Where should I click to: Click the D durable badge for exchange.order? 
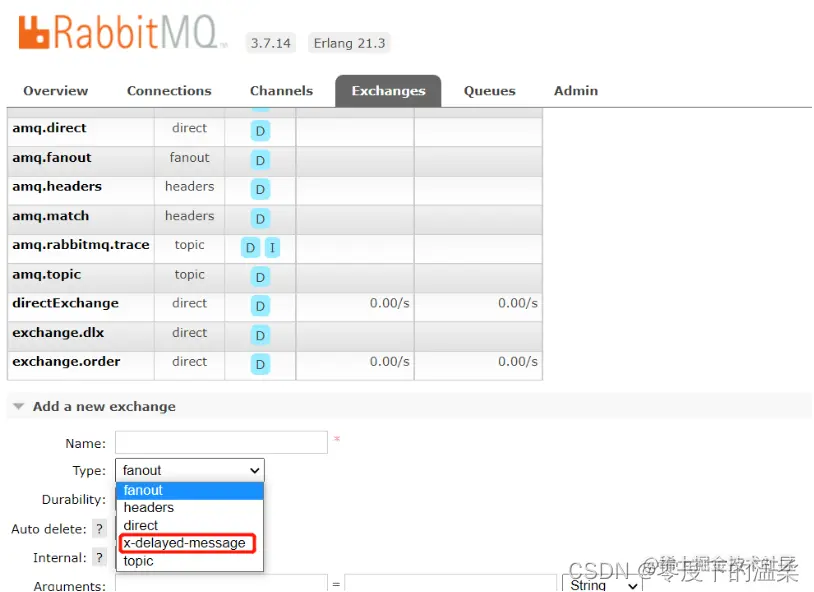[x=260, y=365]
